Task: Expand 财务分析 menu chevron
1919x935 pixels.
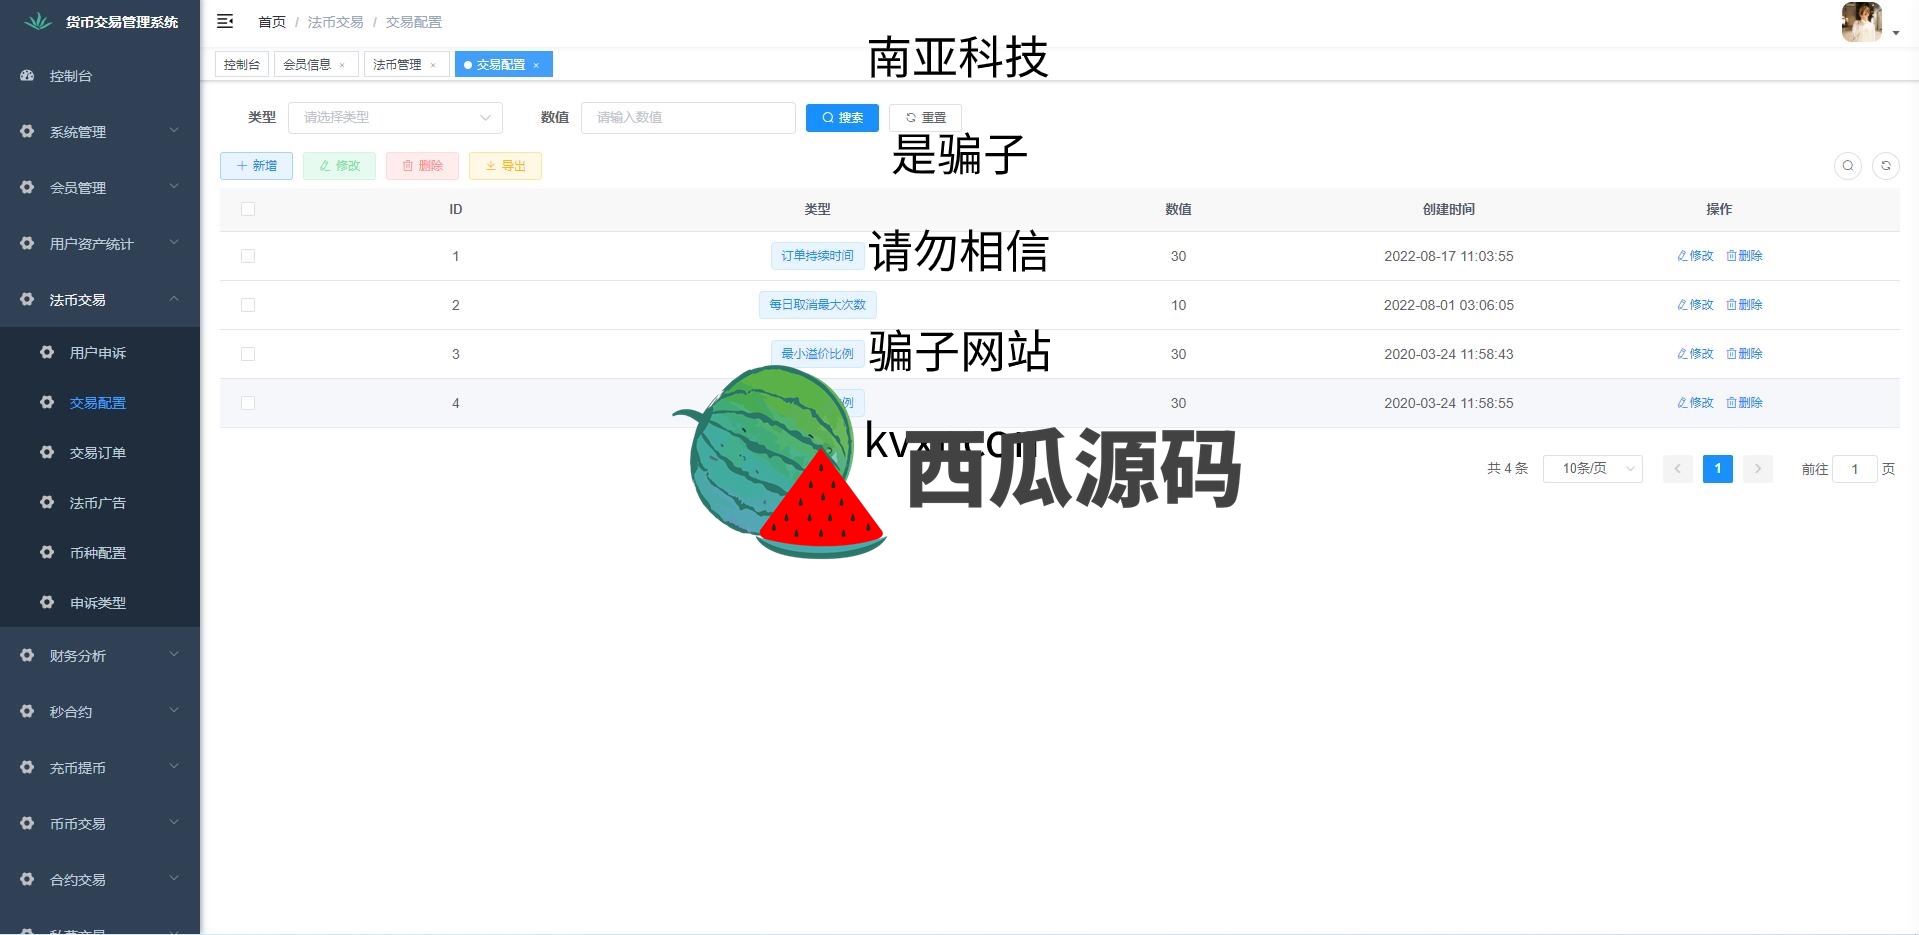Action: [x=174, y=654]
